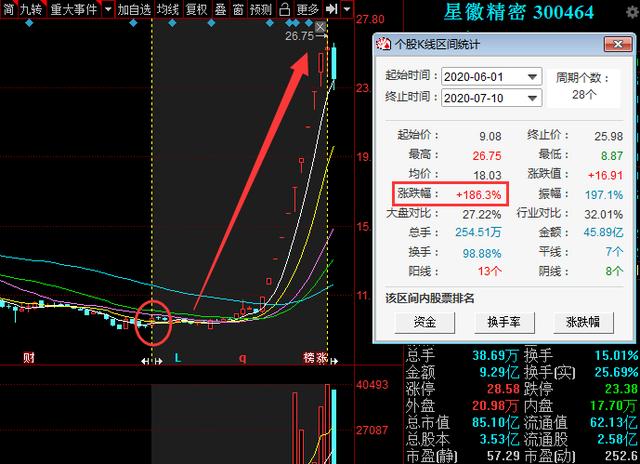Click the jump-to-end arrow icon

(331, 9)
